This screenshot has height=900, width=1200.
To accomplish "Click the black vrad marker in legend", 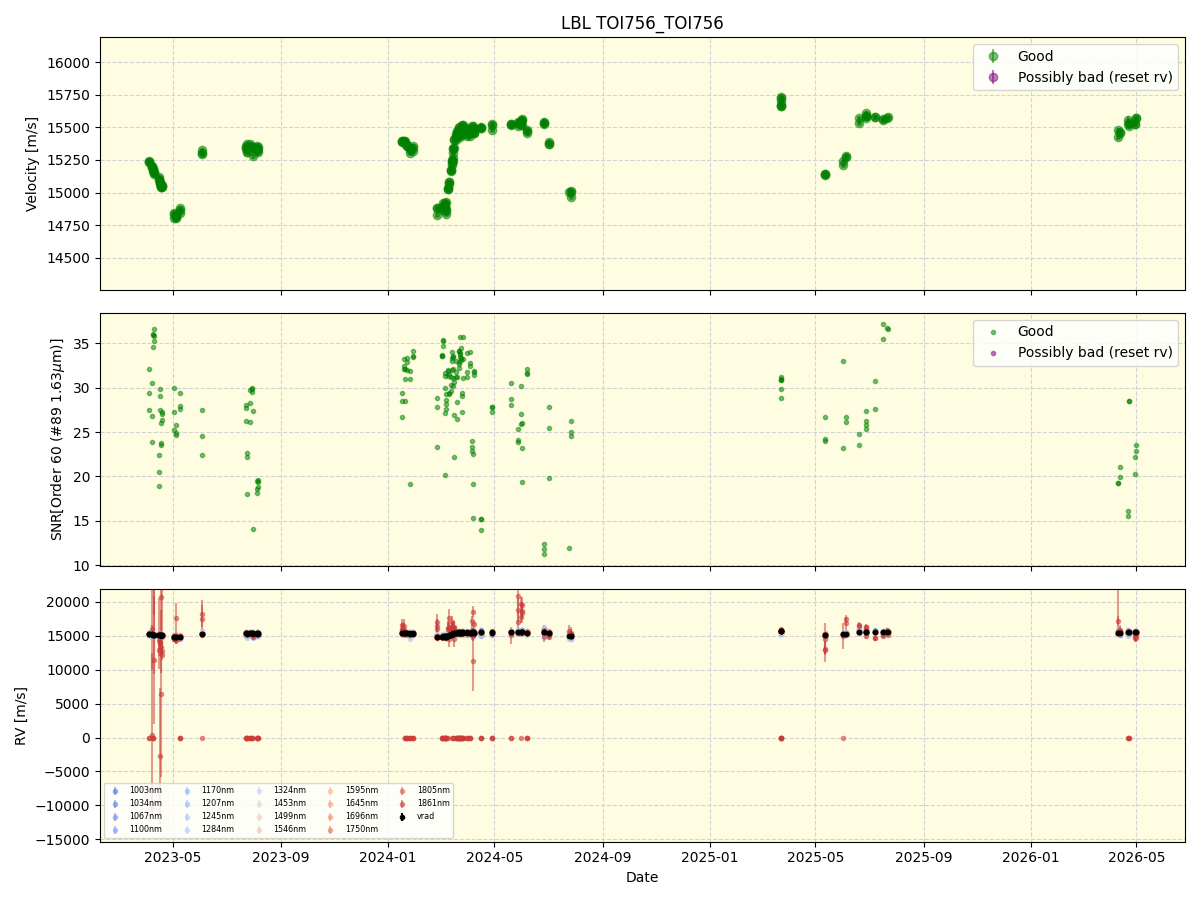I will tap(402, 816).
